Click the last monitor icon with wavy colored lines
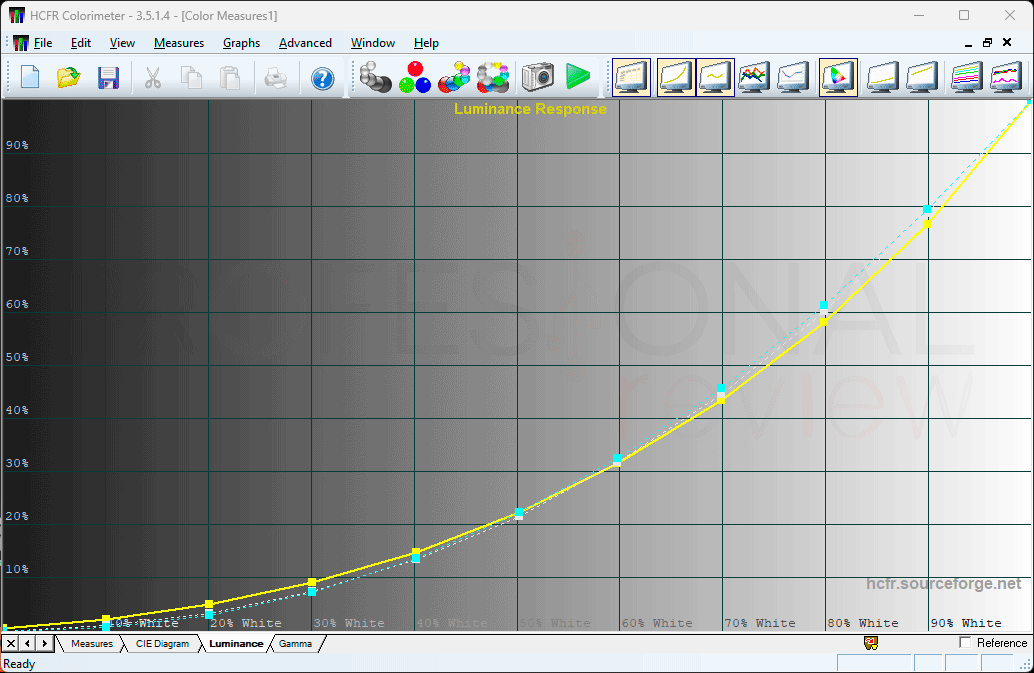 point(1006,77)
